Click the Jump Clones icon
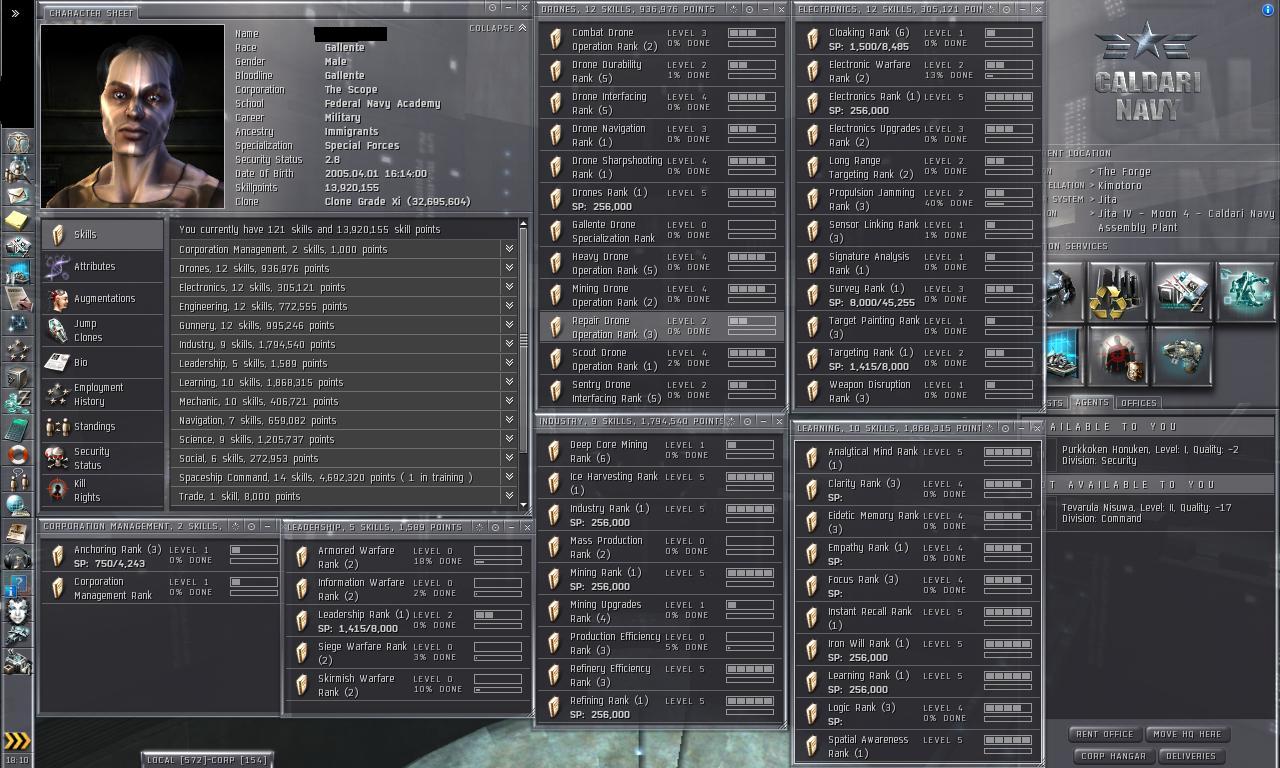Viewport: 1280px width, 768px height. pos(58,331)
